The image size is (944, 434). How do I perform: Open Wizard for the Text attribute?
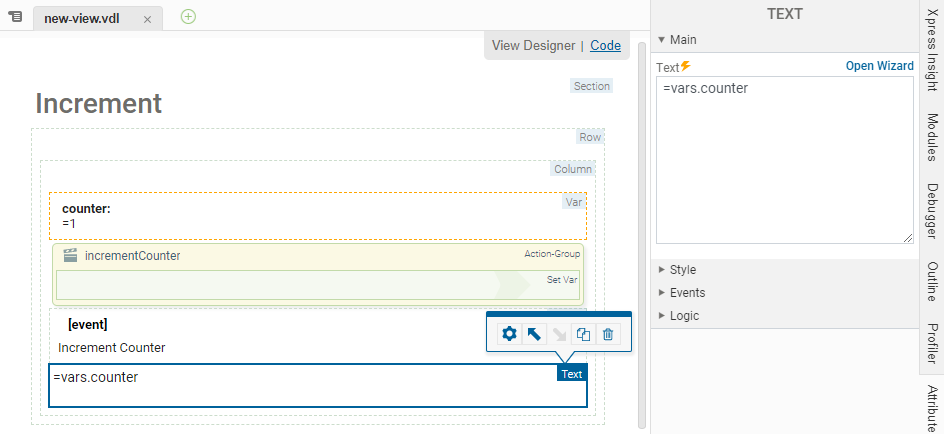pyautogui.click(x=879, y=66)
